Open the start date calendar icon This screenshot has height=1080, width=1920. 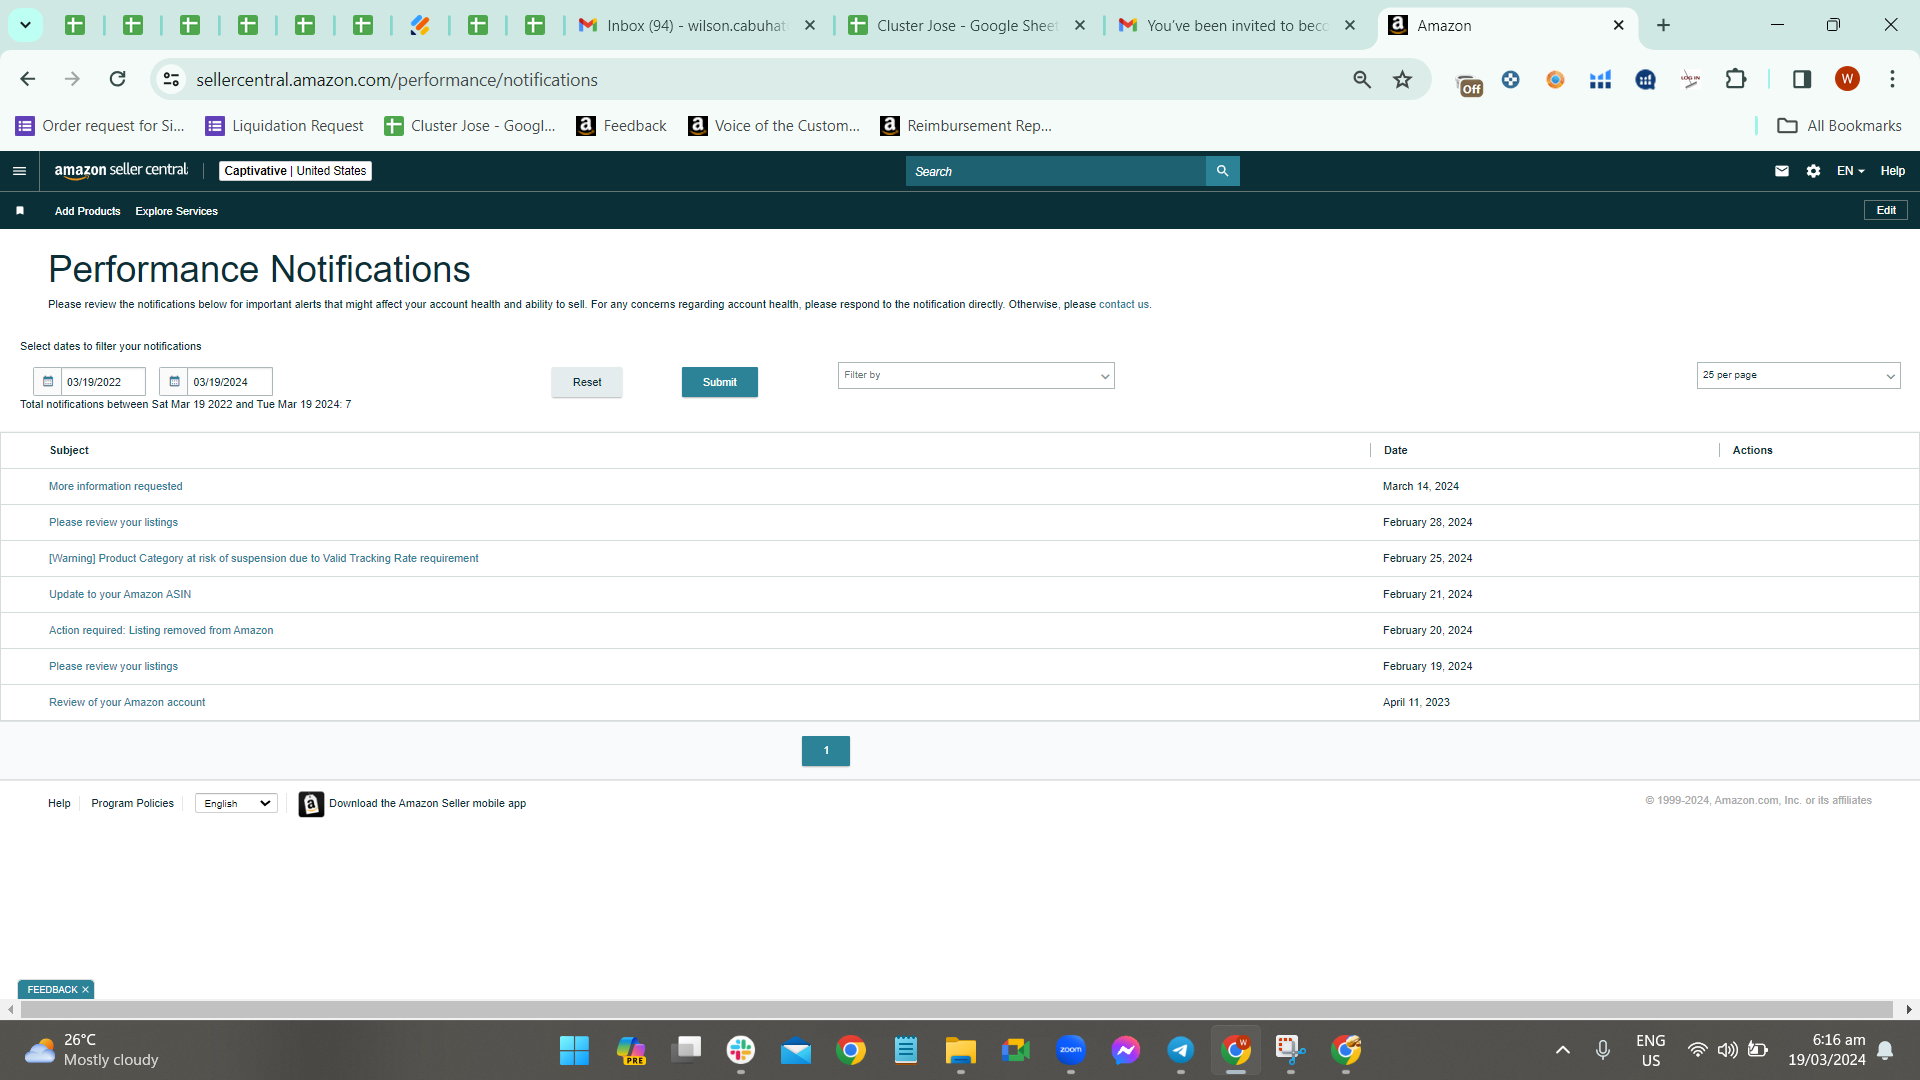pyautogui.click(x=48, y=382)
